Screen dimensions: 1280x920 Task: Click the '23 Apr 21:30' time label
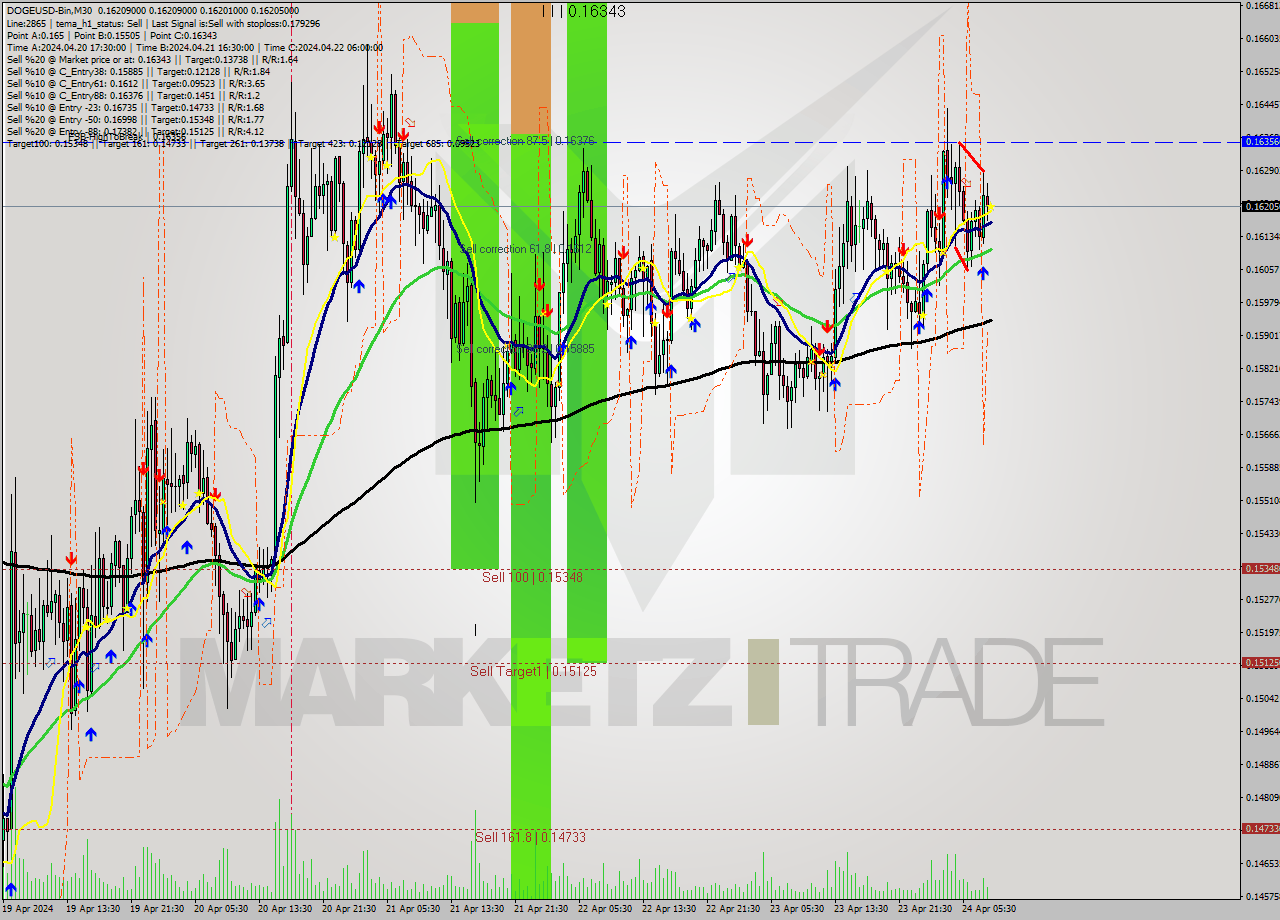924,909
